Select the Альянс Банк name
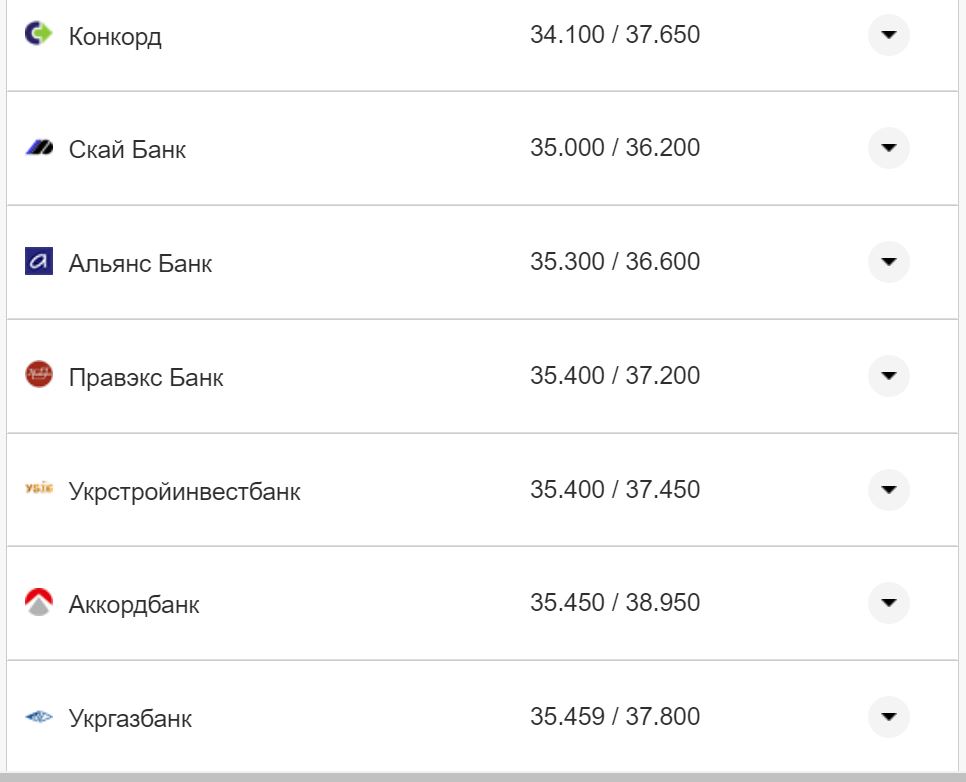 pos(140,264)
